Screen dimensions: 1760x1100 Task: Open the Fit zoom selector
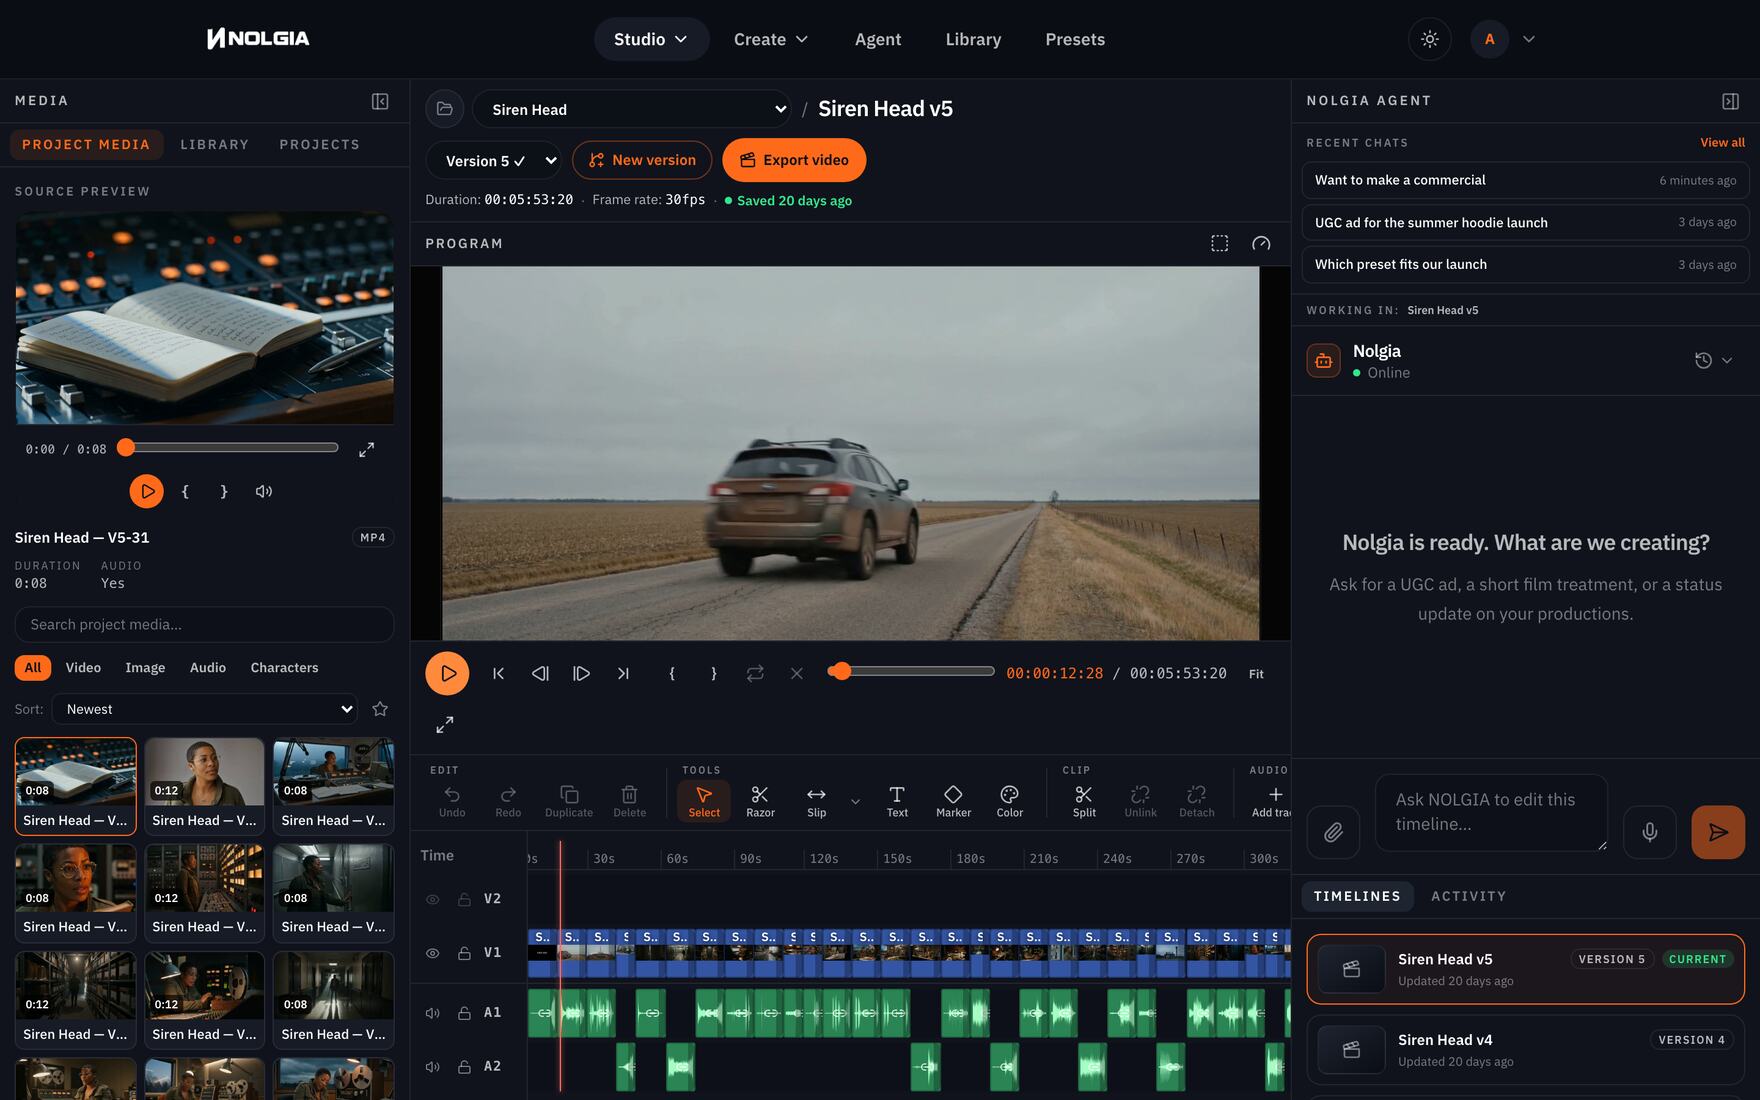coord(1256,674)
